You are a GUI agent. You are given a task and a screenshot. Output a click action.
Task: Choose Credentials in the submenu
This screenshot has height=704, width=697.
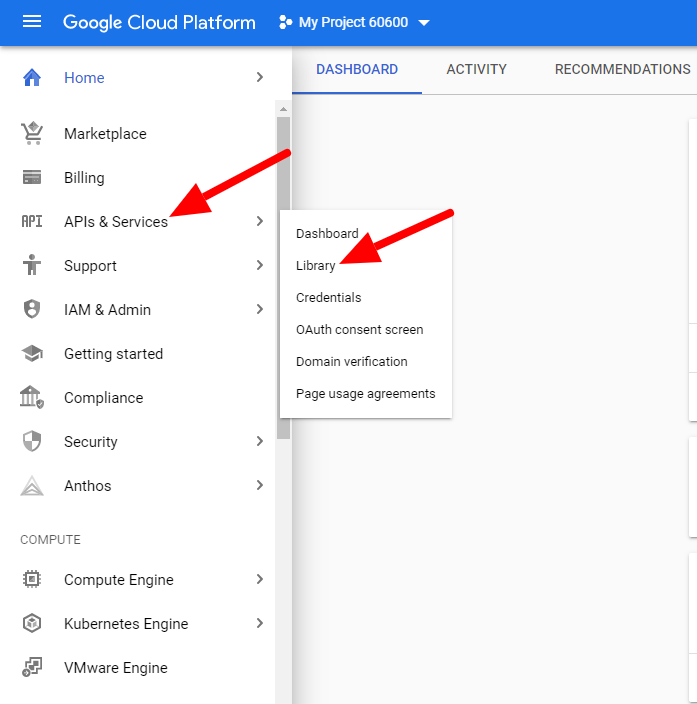click(x=328, y=298)
